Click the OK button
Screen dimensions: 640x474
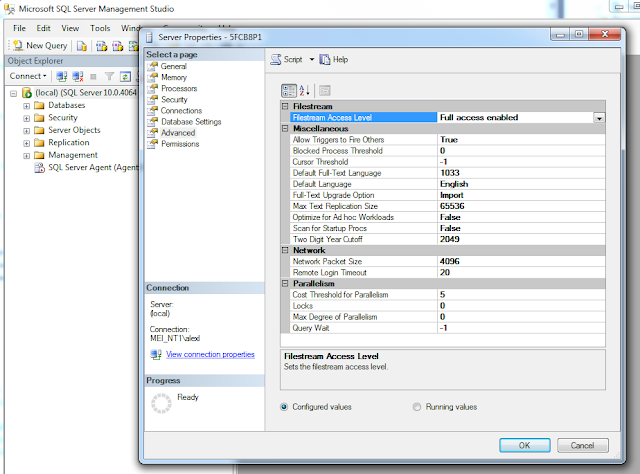pos(524,445)
